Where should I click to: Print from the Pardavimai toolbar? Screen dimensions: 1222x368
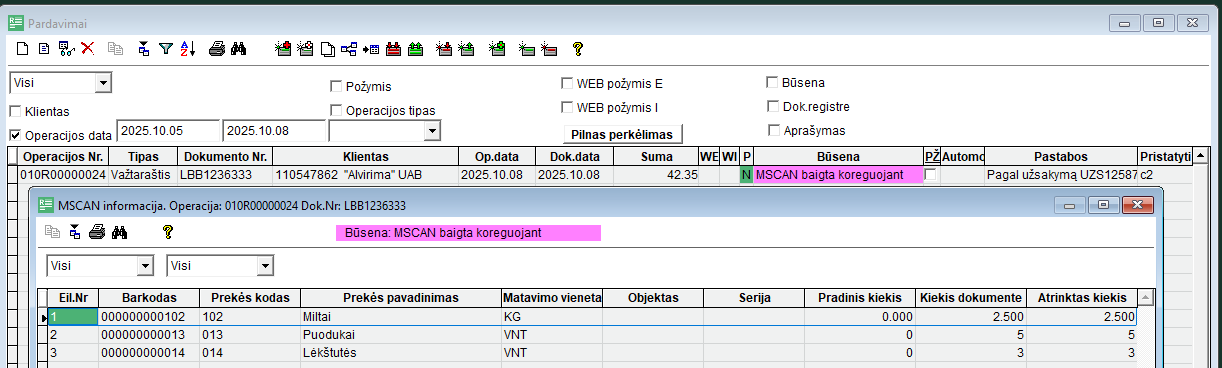point(216,47)
